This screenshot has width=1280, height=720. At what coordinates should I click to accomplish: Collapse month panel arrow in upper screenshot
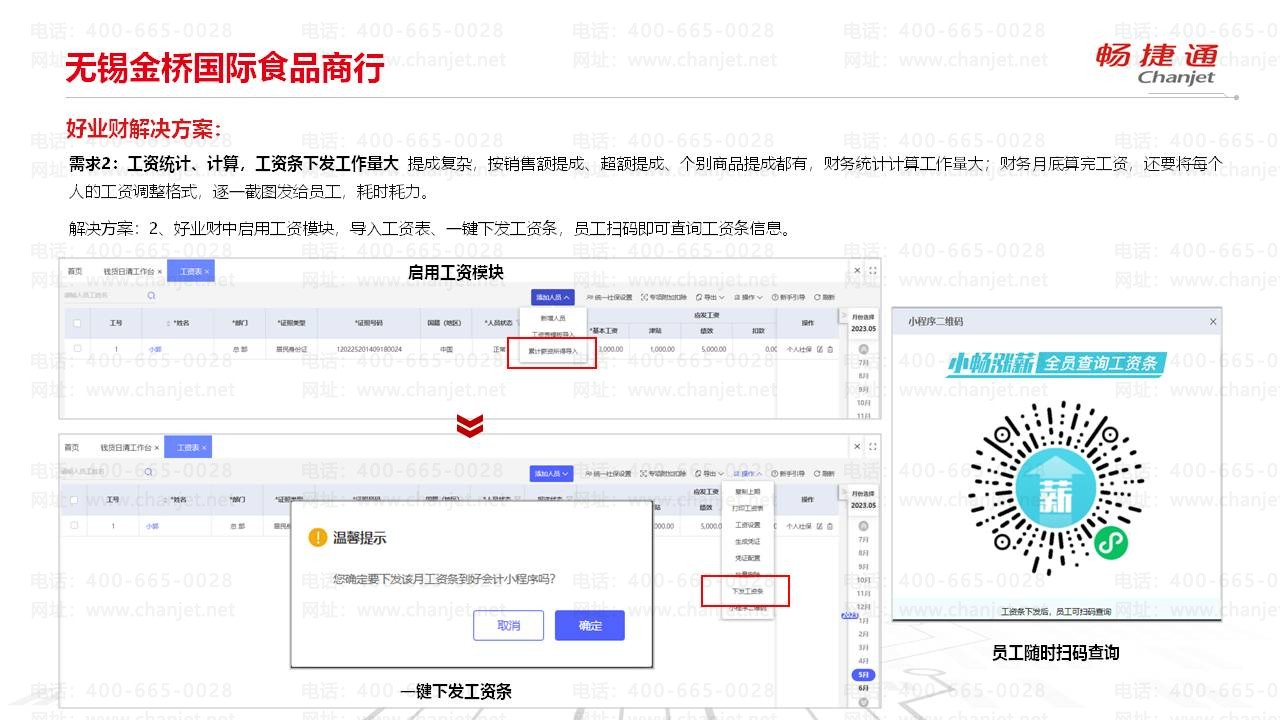843,315
